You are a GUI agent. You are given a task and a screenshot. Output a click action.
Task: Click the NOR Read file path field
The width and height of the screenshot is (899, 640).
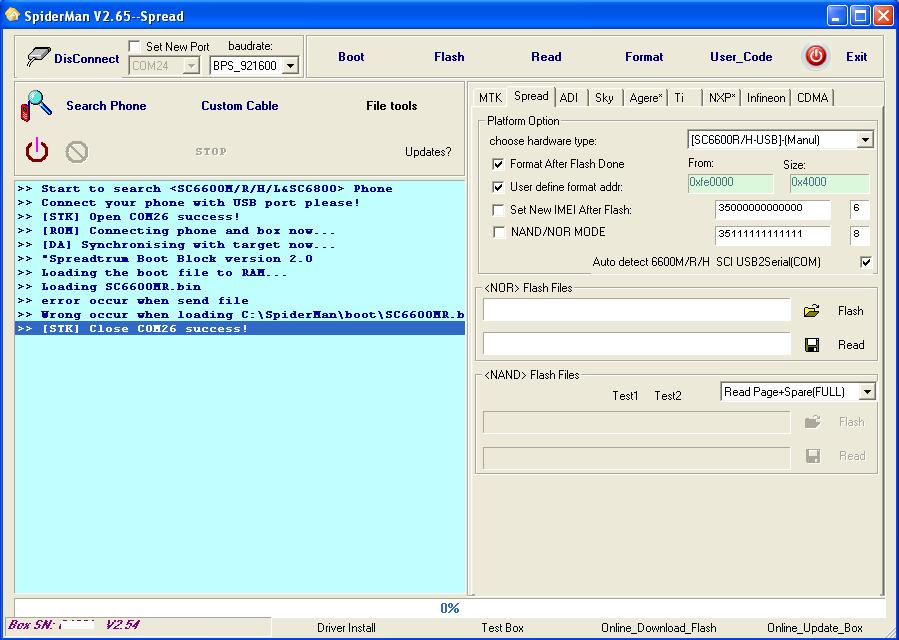click(x=636, y=344)
